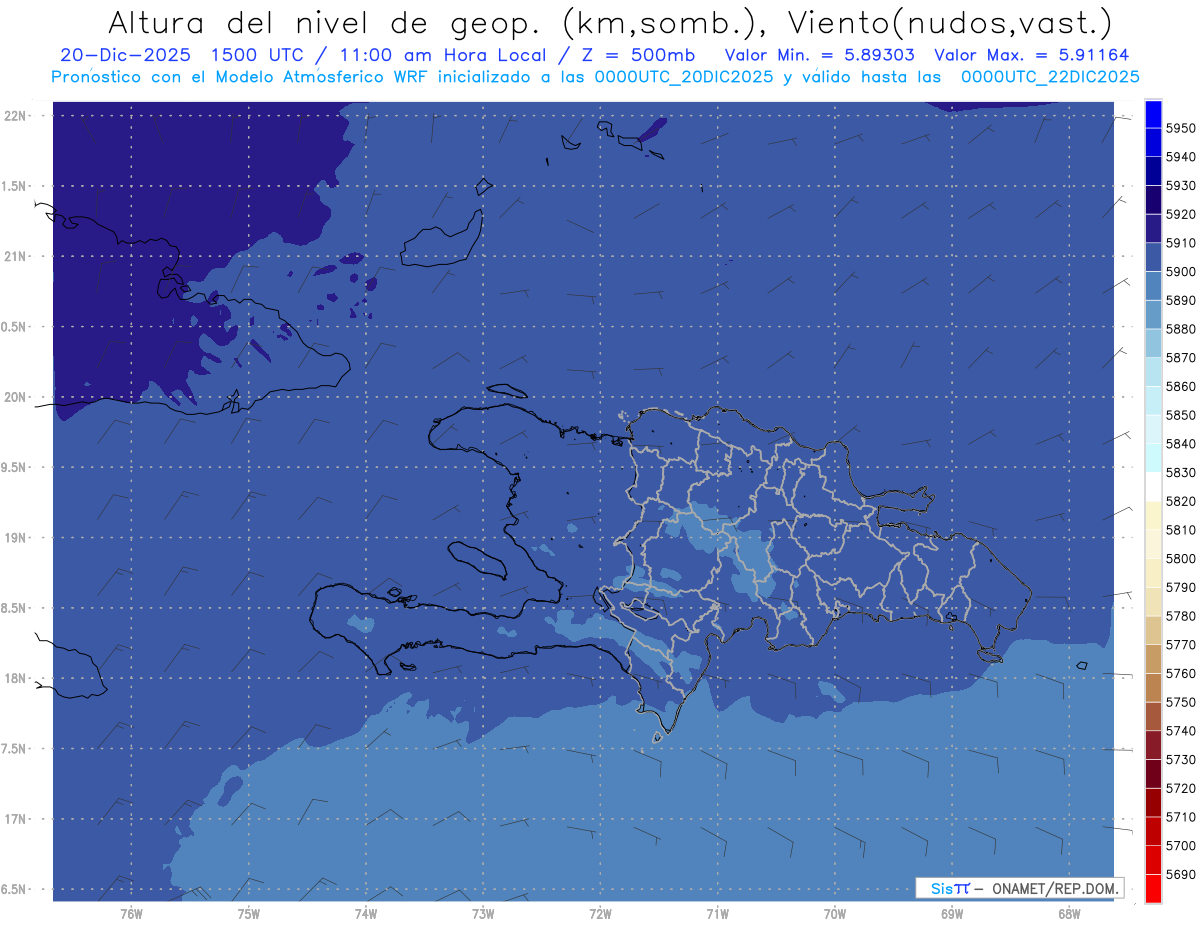
Task: Click the '74W' longitude label
Action: point(366,913)
